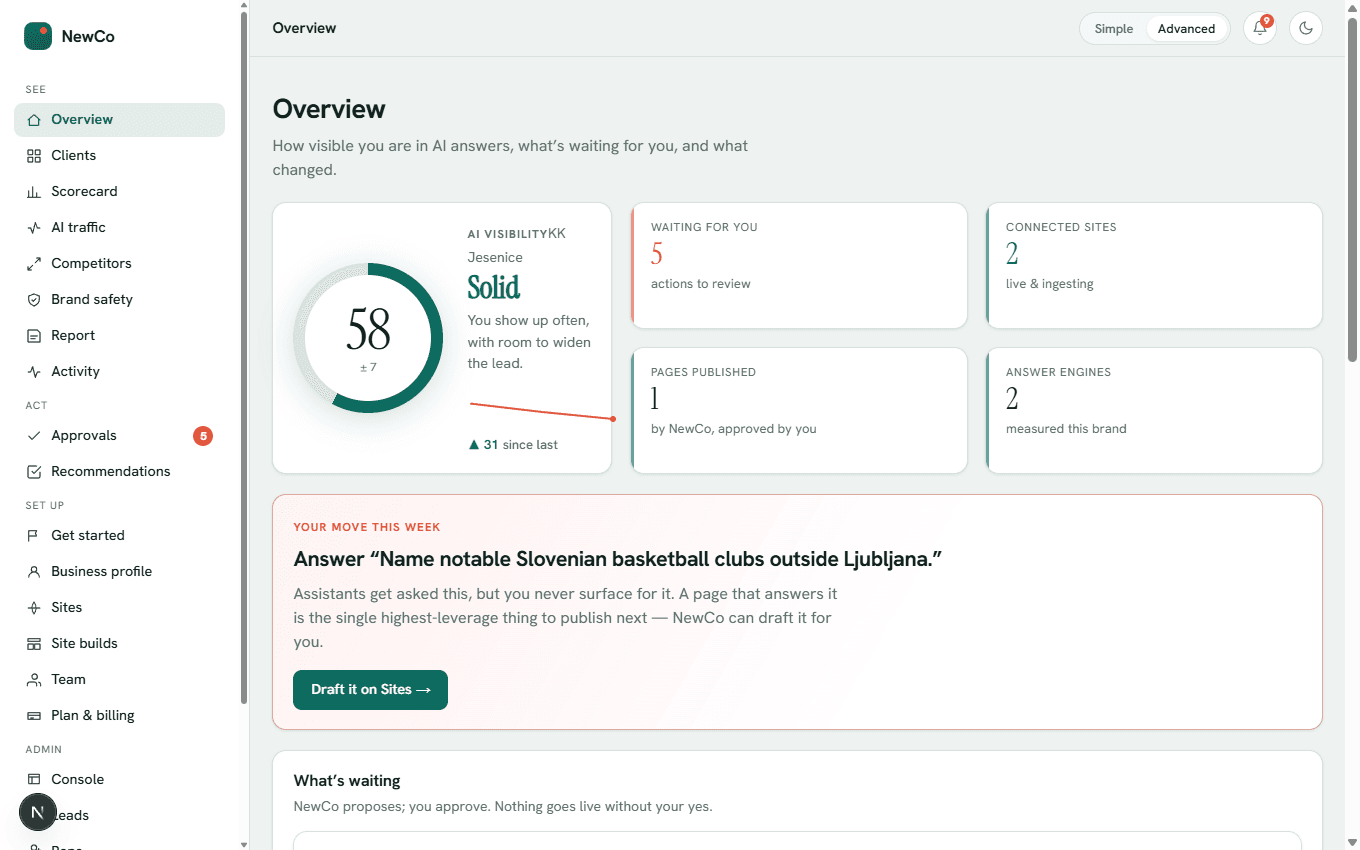Click the Team people icon

pyautogui.click(x=34, y=680)
